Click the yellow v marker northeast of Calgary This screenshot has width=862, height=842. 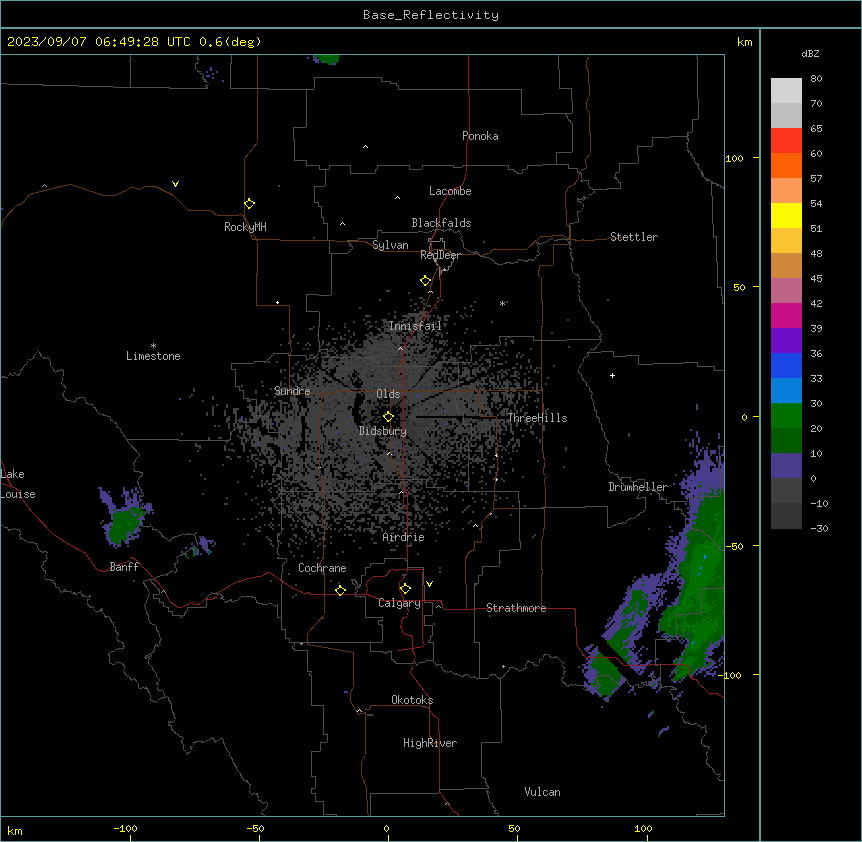coord(429,584)
